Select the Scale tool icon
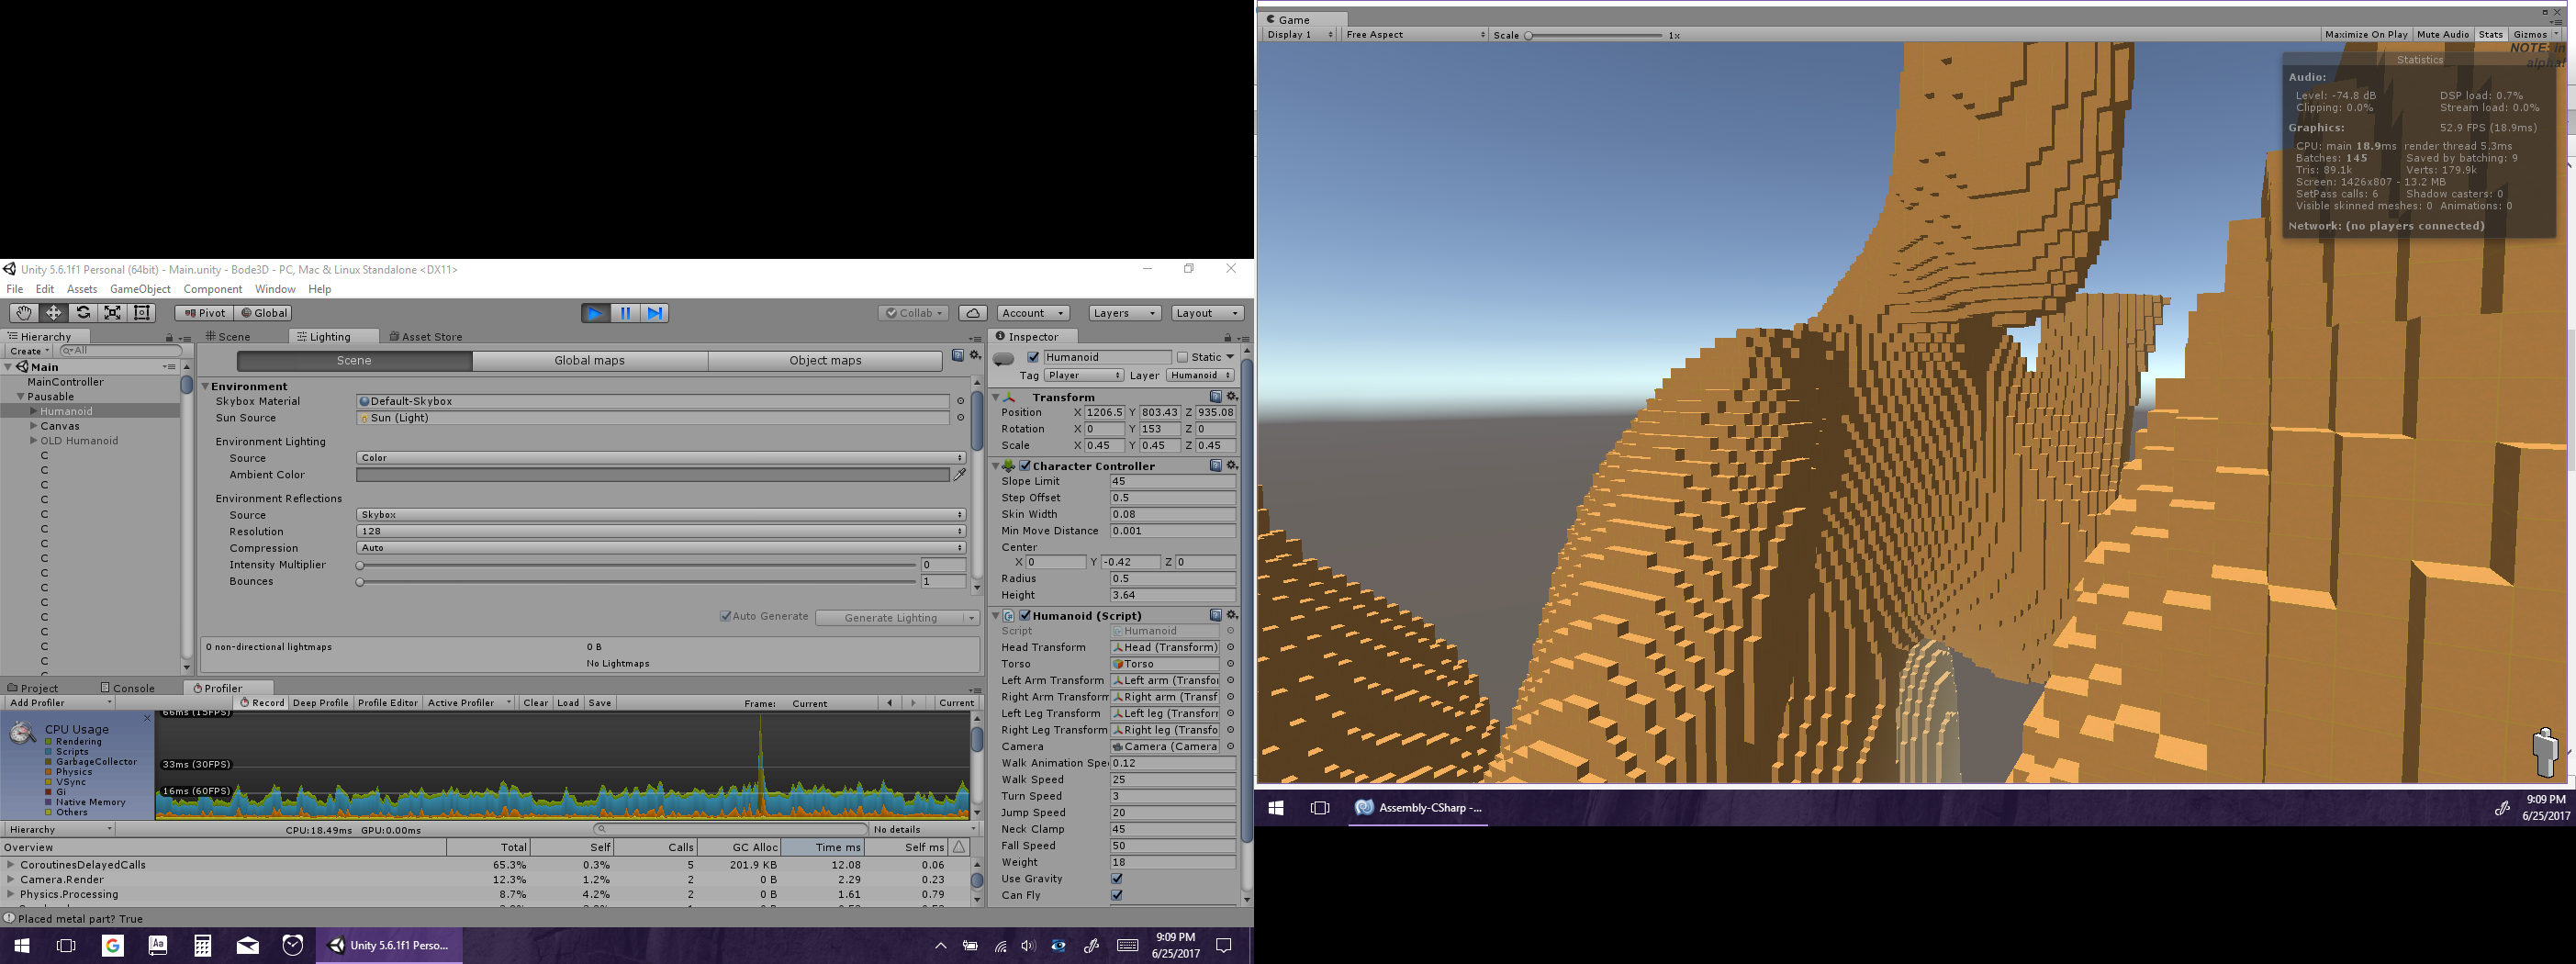2576x964 pixels. coord(113,313)
